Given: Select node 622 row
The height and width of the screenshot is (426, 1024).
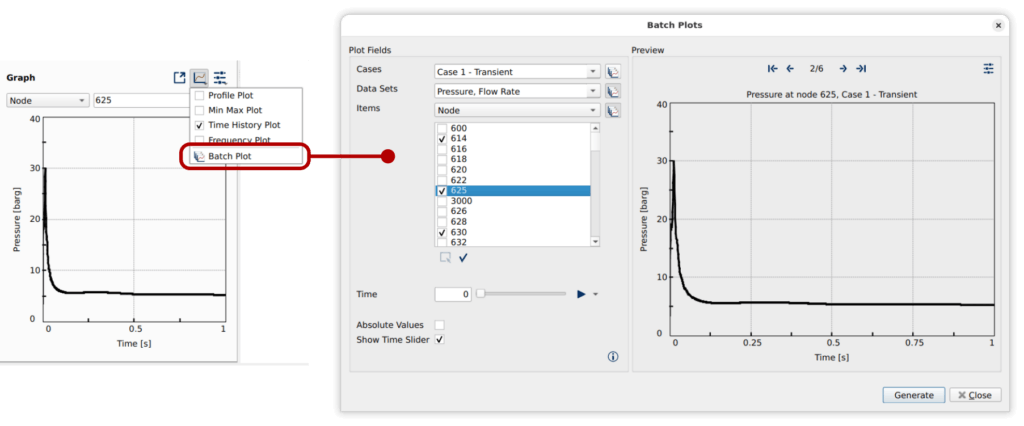Looking at the screenshot, I should coord(513,180).
